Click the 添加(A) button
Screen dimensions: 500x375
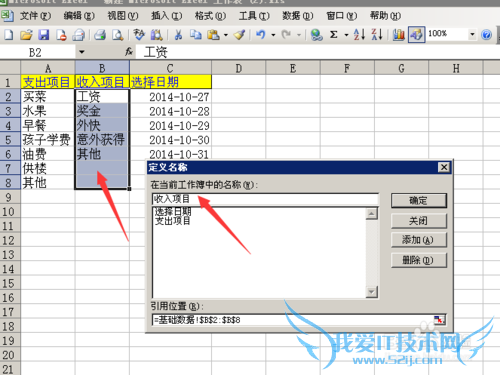(418, 240)
